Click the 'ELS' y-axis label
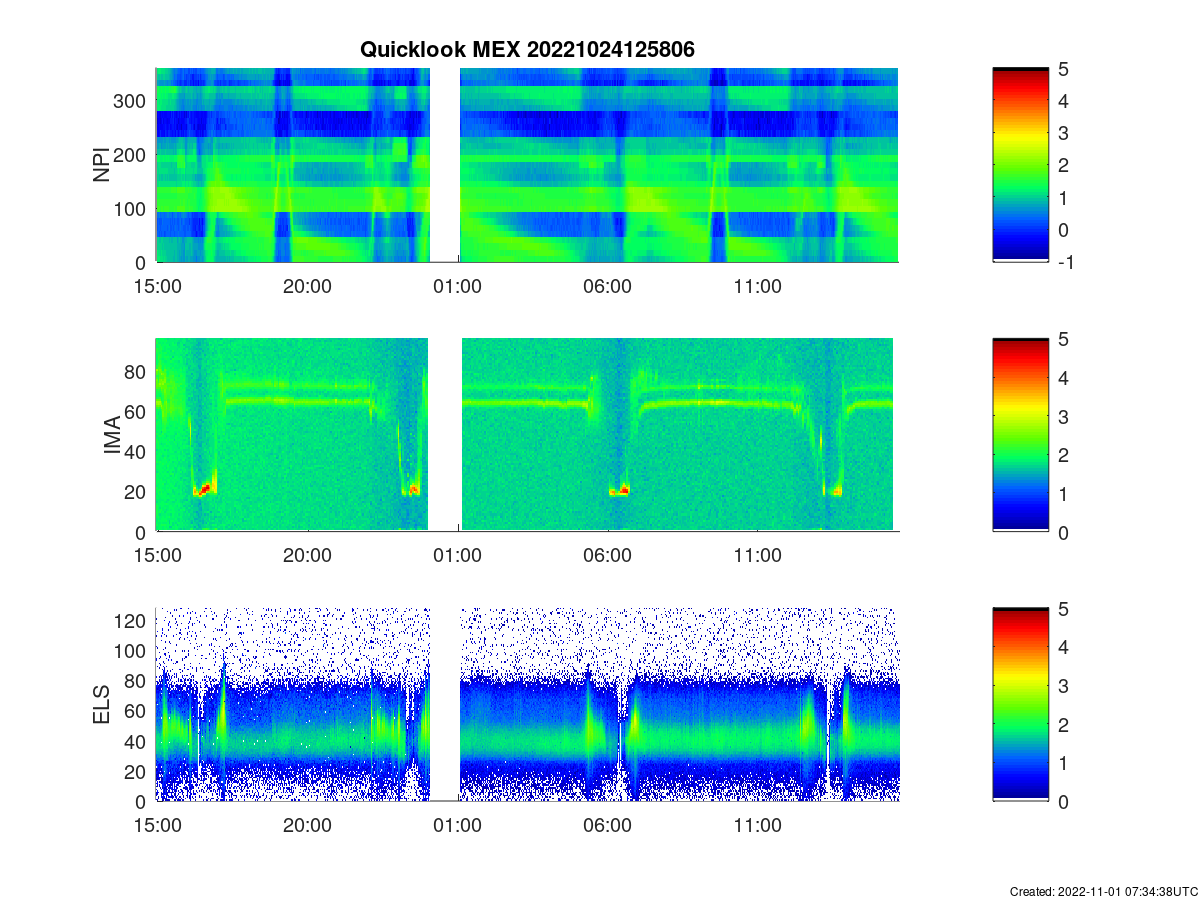 pos(101,705)
